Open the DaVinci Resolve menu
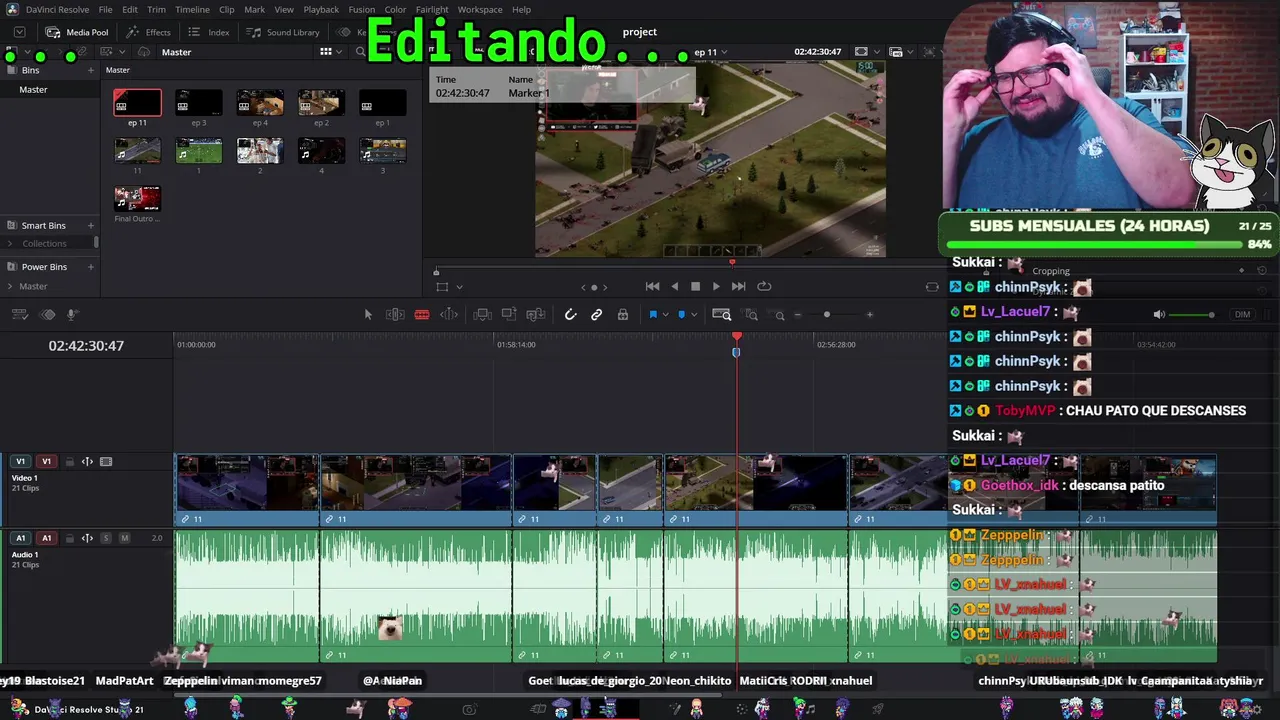Screen dimensions: 1280x720 click(x=57, y=10)
